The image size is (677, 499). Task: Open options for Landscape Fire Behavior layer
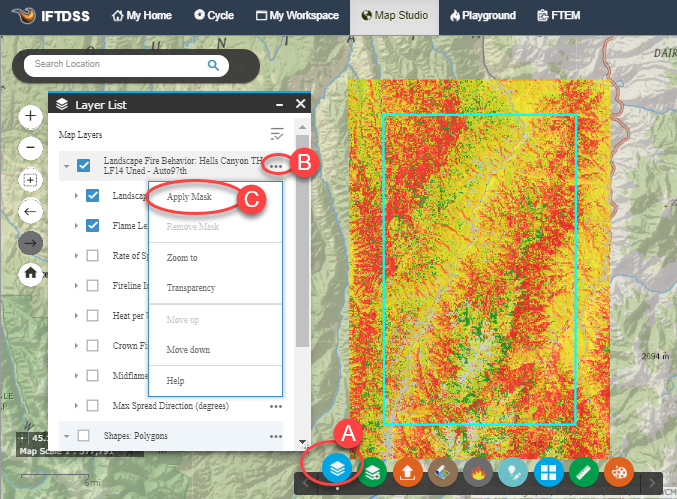click(x=275, y=166)
